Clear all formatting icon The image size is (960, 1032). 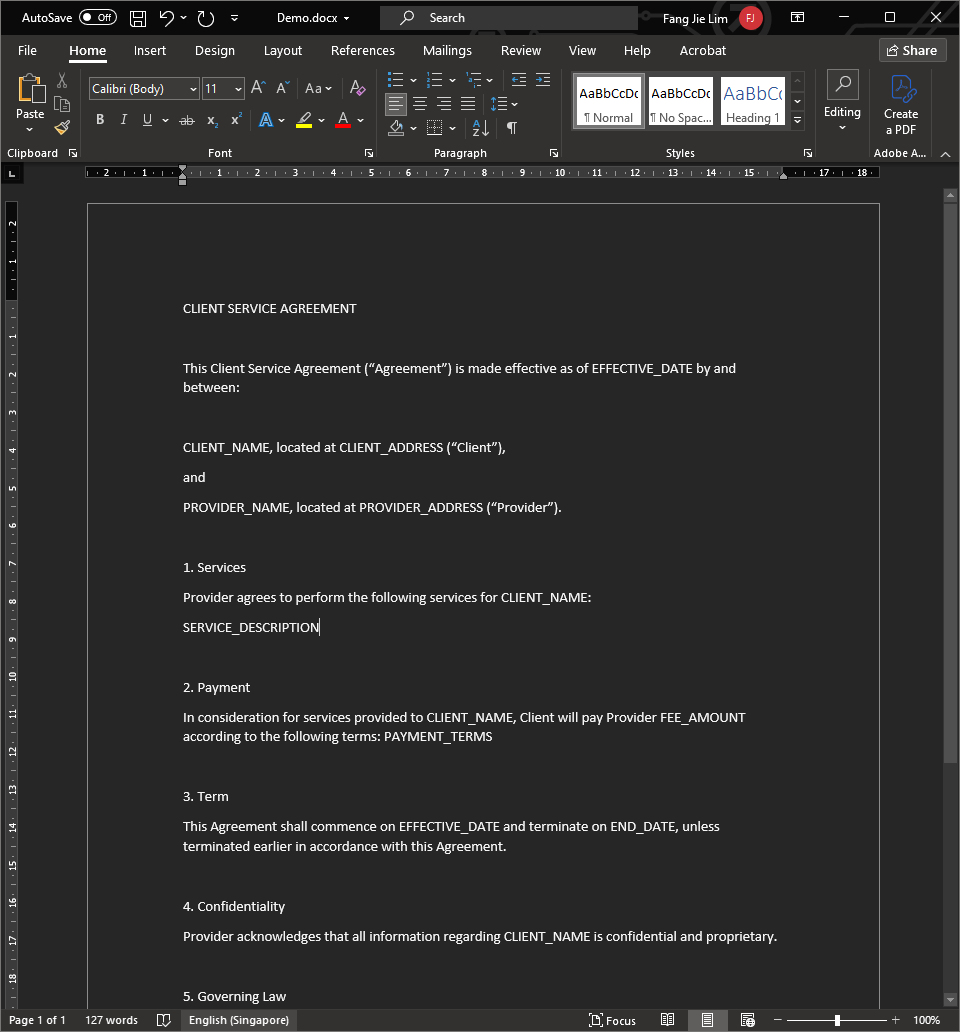357,88
